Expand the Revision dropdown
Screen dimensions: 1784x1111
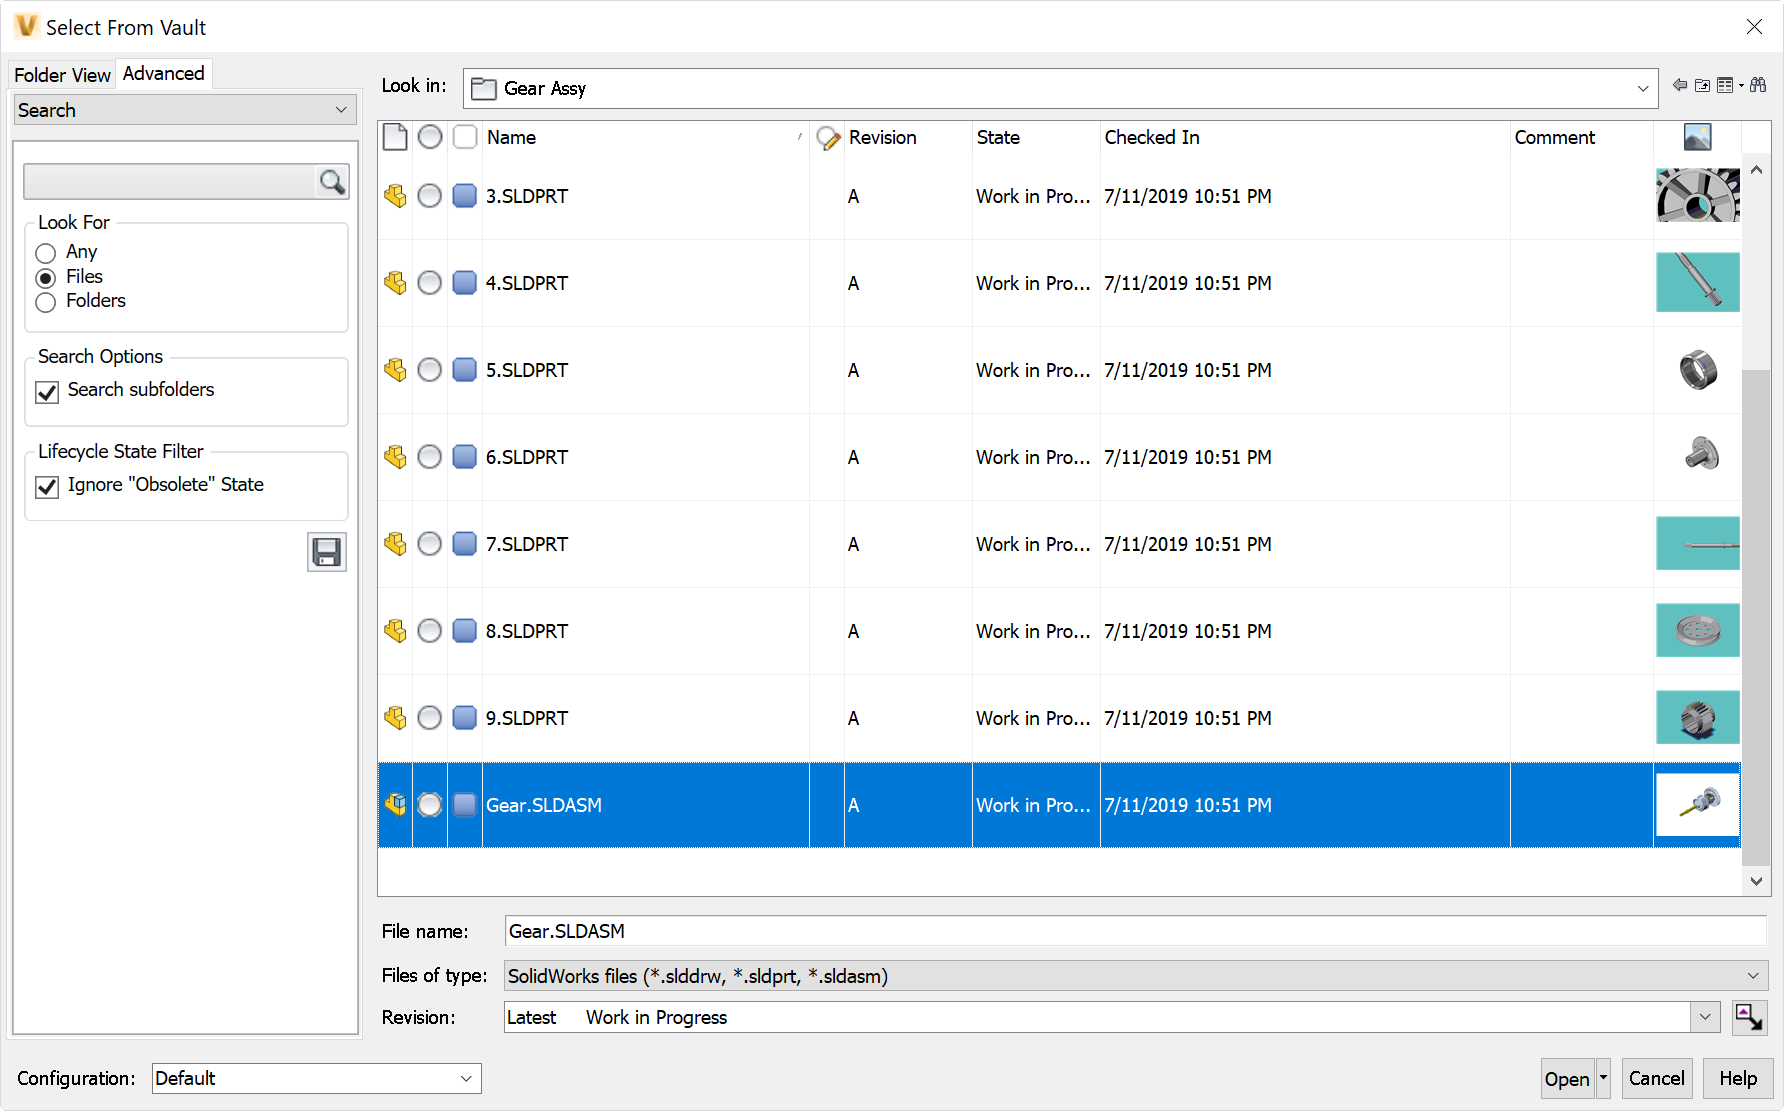(x=1705, y=1018)
